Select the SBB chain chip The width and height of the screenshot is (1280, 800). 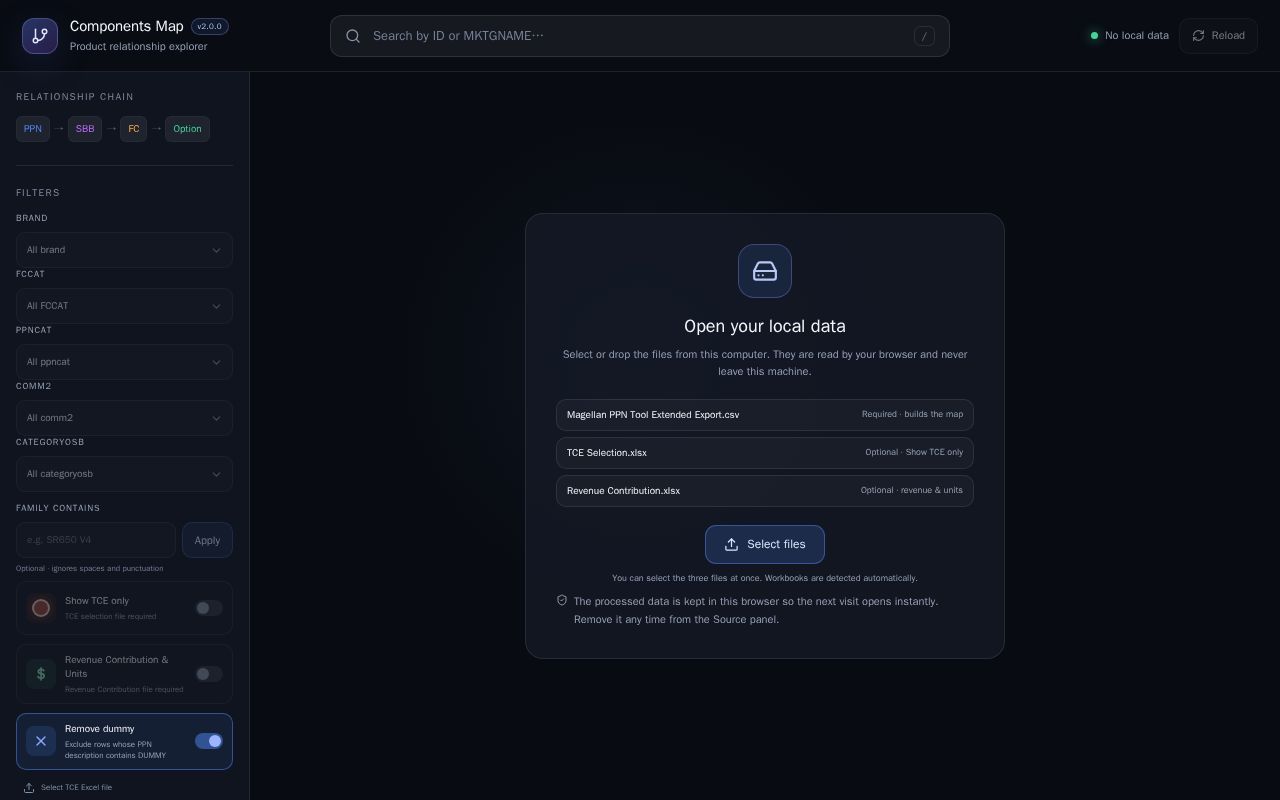tap(85, 129)
